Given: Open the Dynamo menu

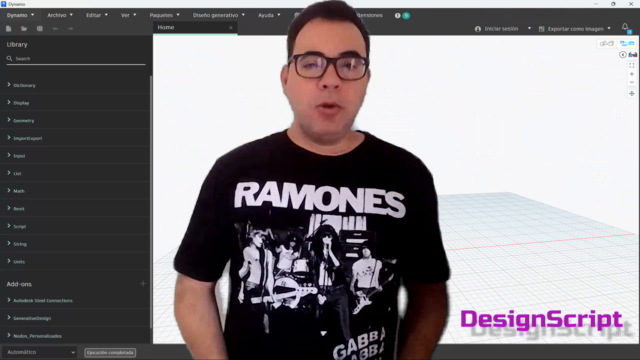Looking at the screenshot, I should (x=20, y=15).
